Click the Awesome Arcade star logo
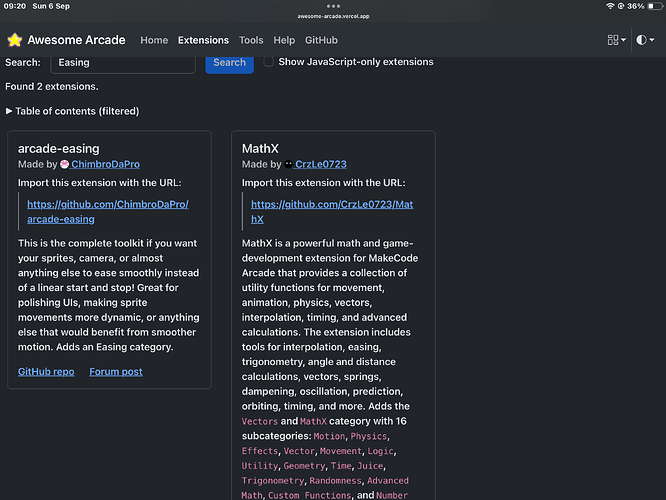 (x=14, y=40)
